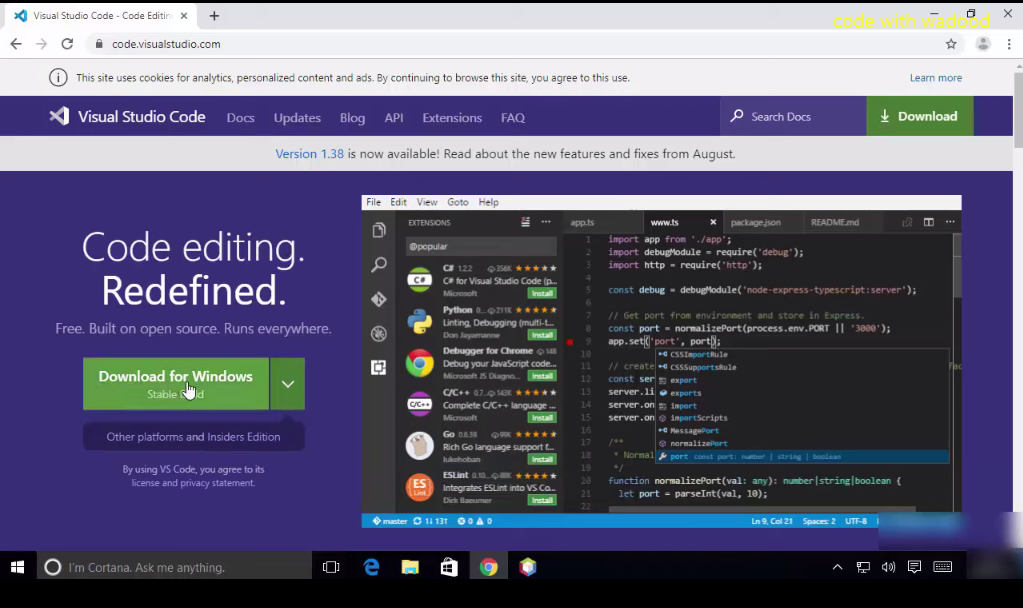Select the Visual Studio Code browser tab

pyautogui.click(x=101, y=16)
